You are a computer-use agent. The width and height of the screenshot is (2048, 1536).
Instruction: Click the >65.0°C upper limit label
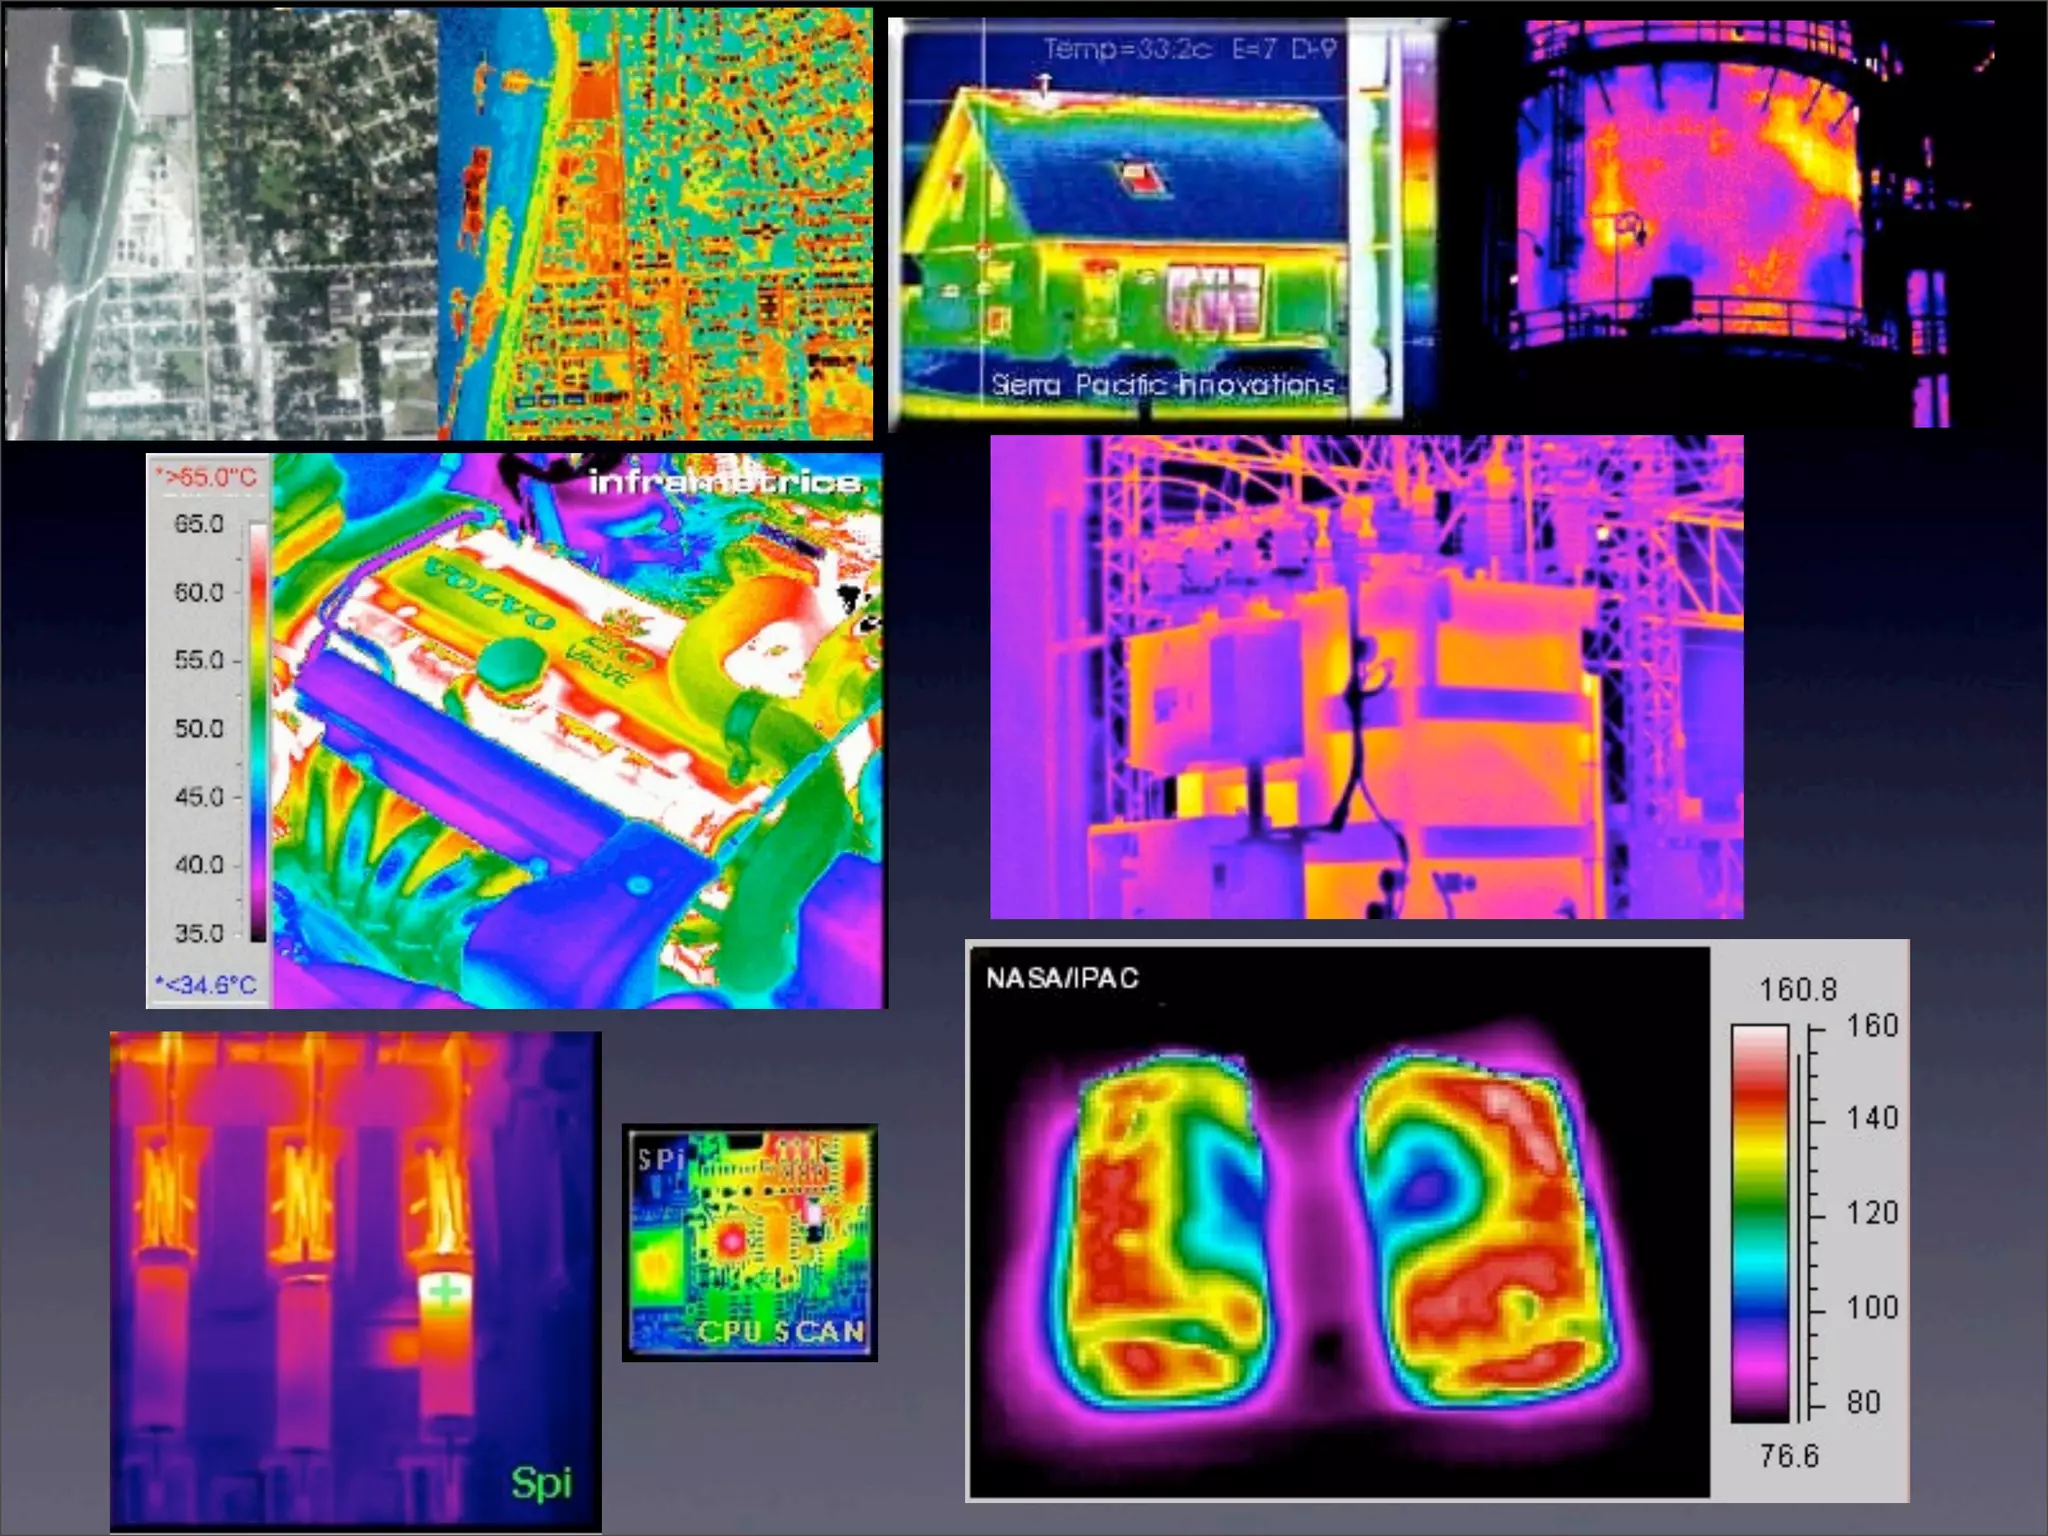tap(206, 477)
